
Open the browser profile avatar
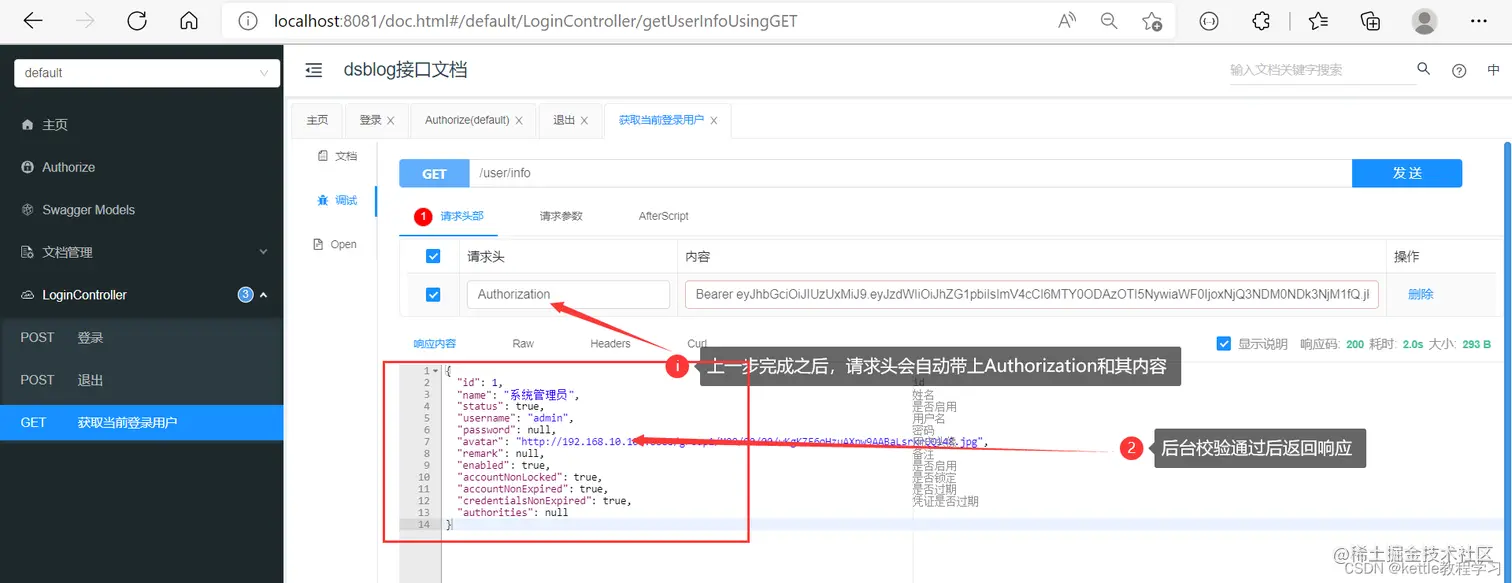[x=1424, y=20]
